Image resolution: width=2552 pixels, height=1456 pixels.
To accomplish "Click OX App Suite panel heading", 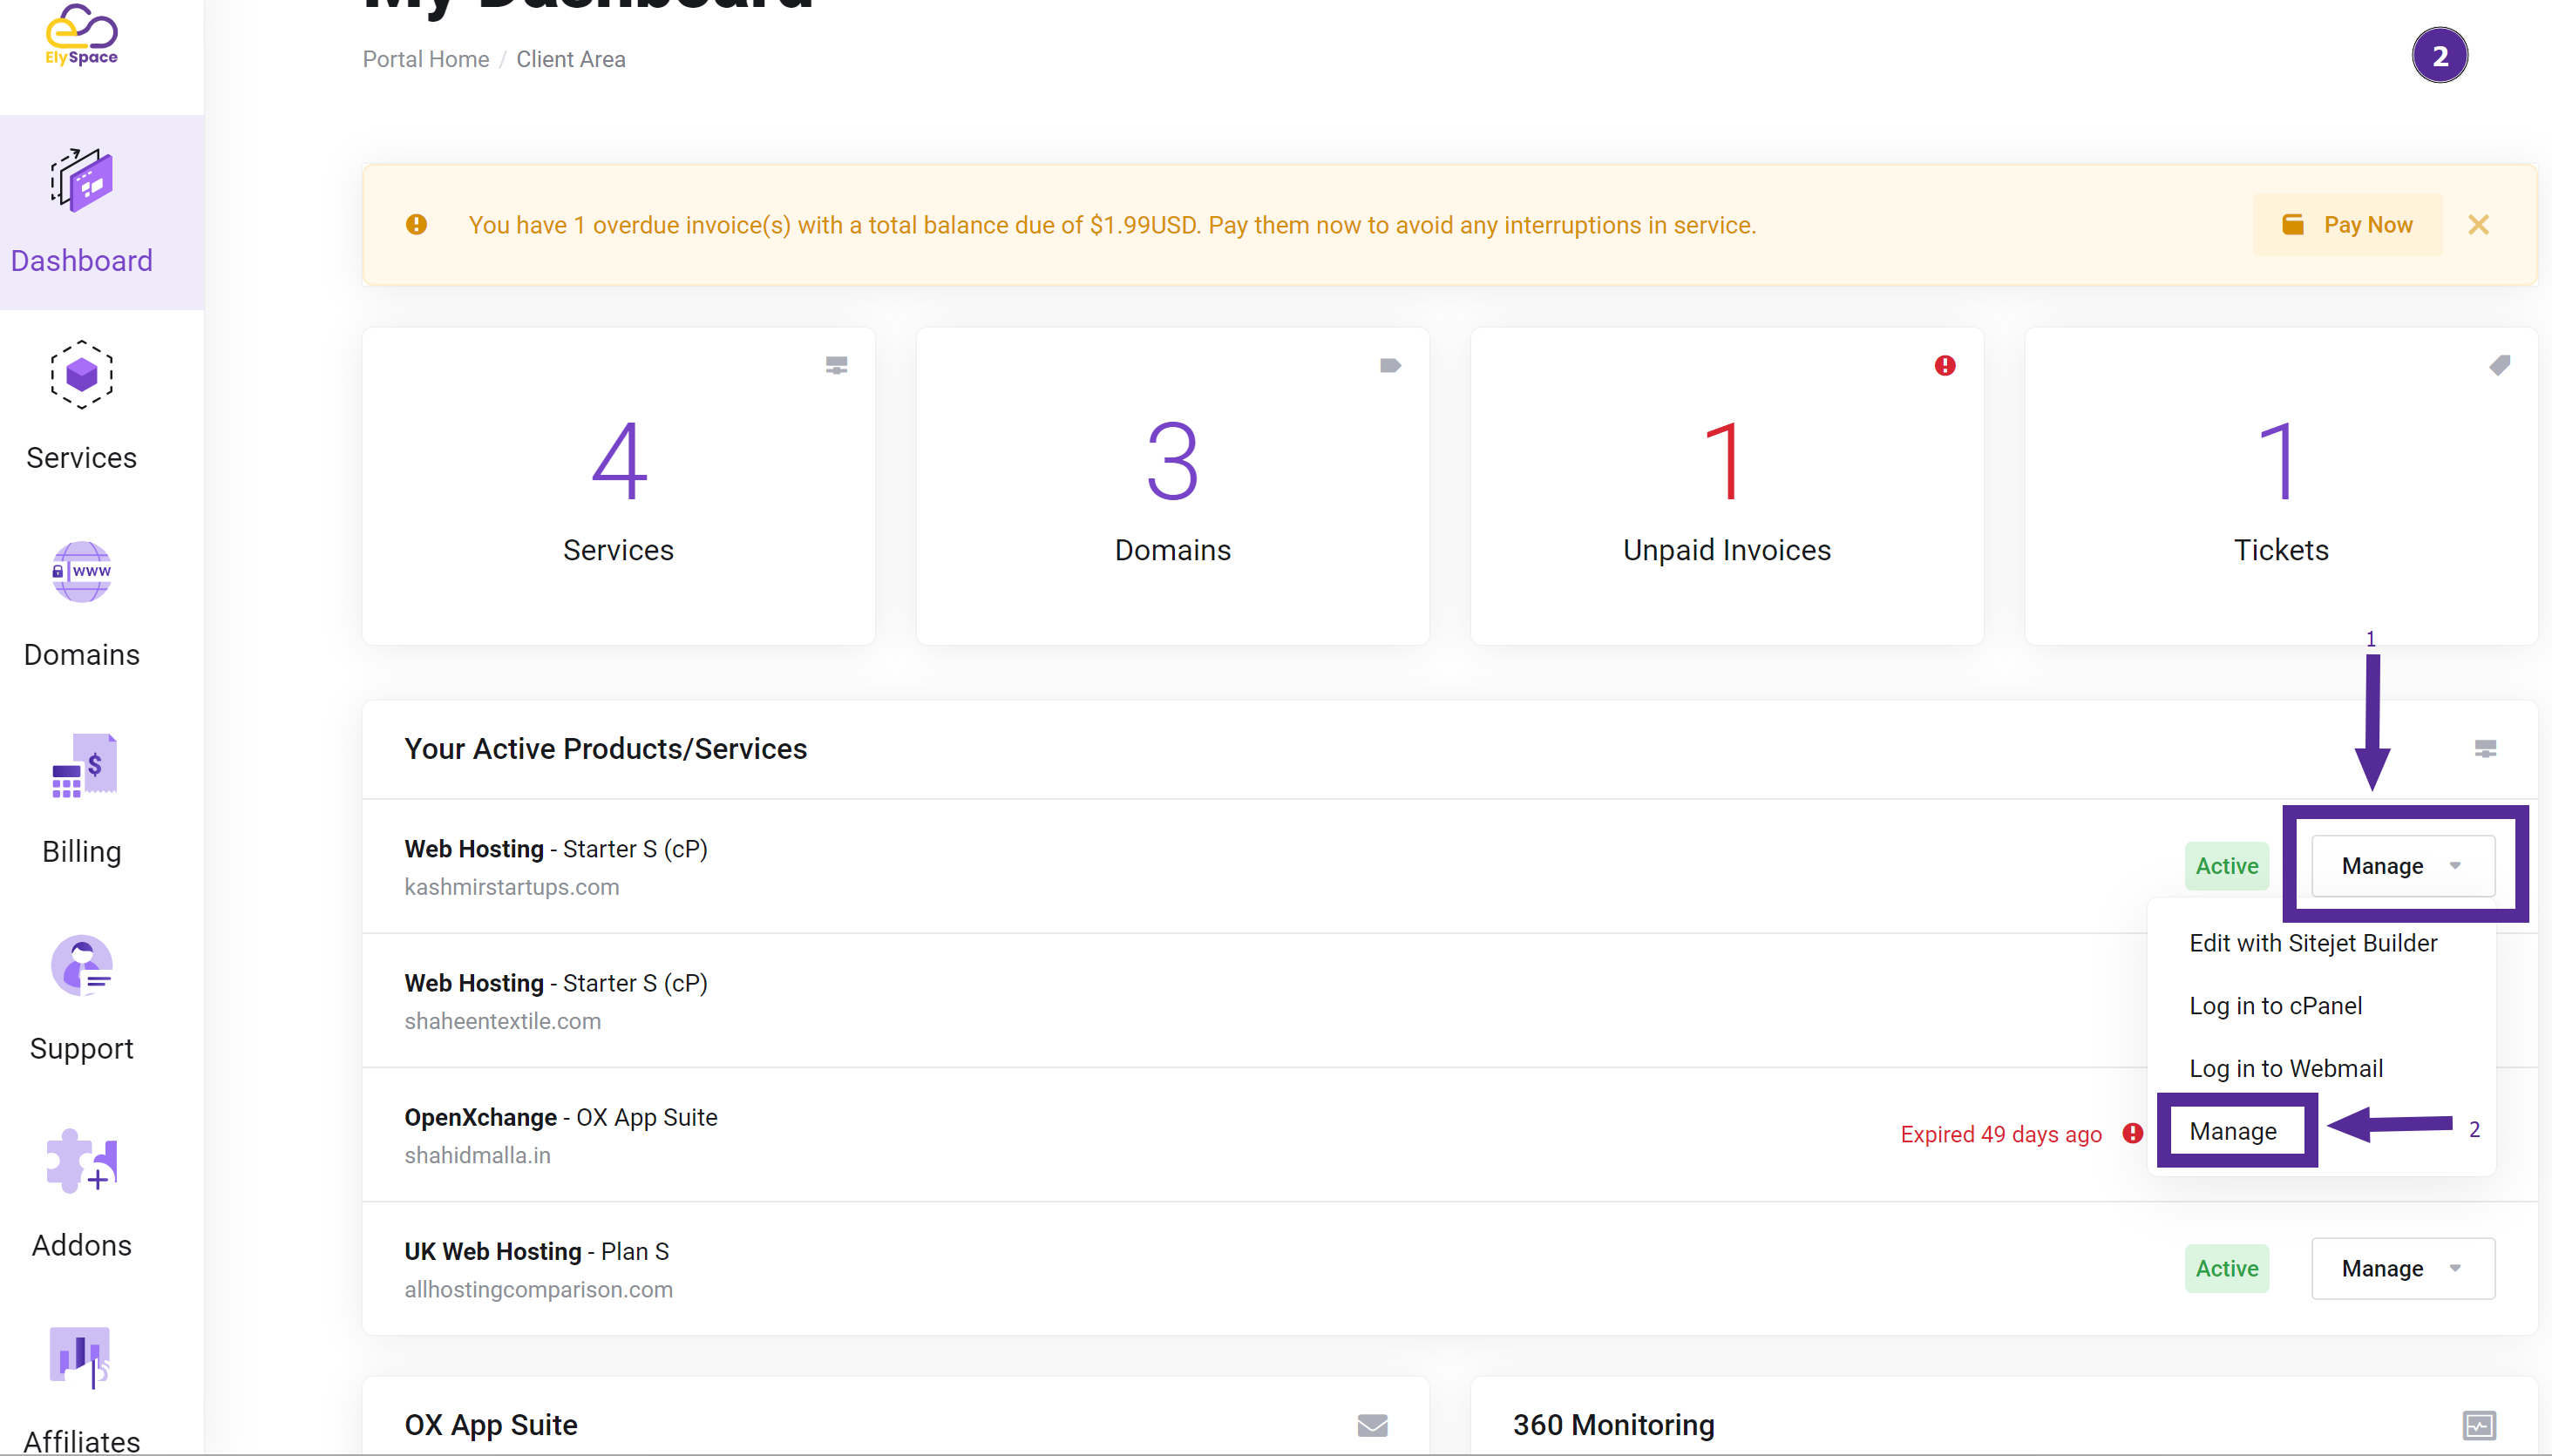I will click(491, 1425).
